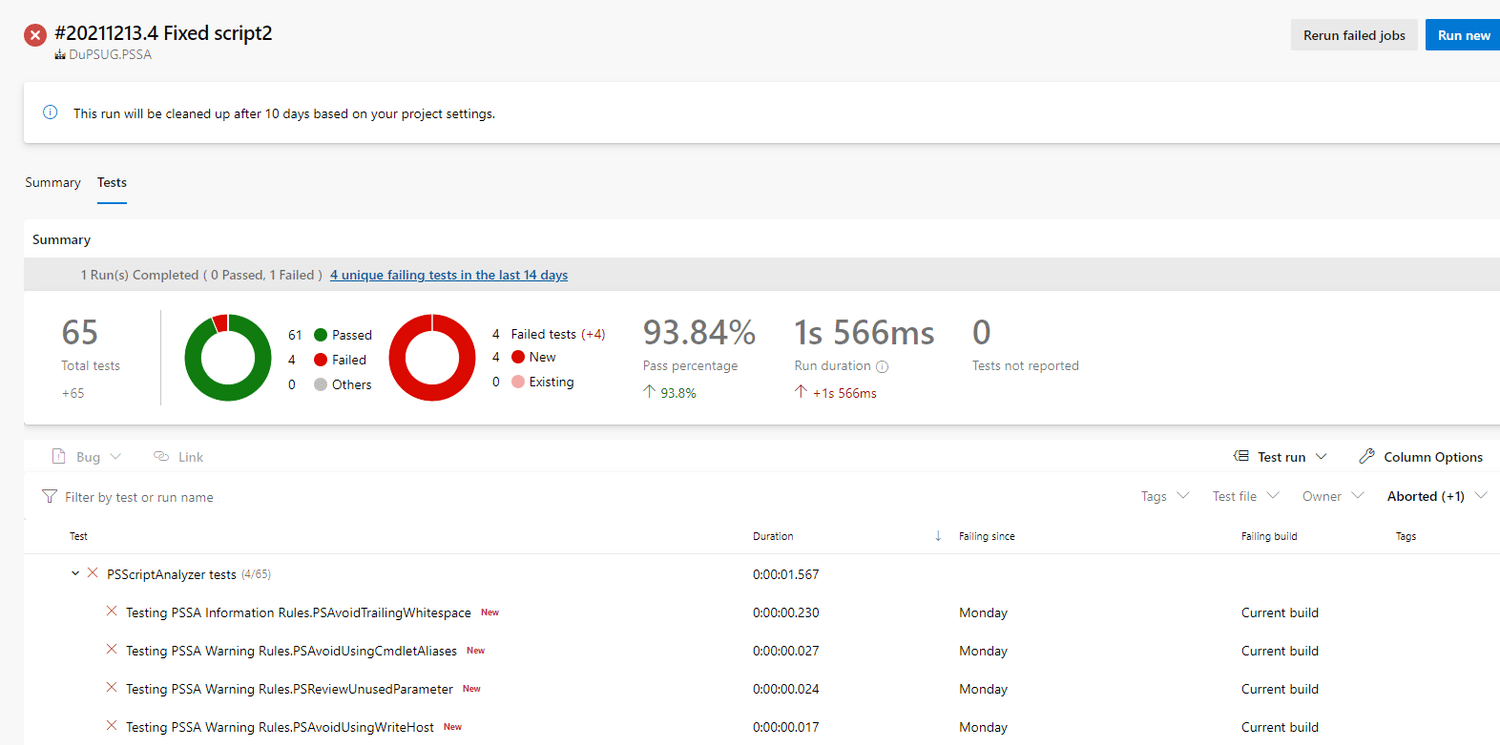Click the info icon in the cleanup notice banner
This screenshot has height=745, width=1500.
coord(50,112)
